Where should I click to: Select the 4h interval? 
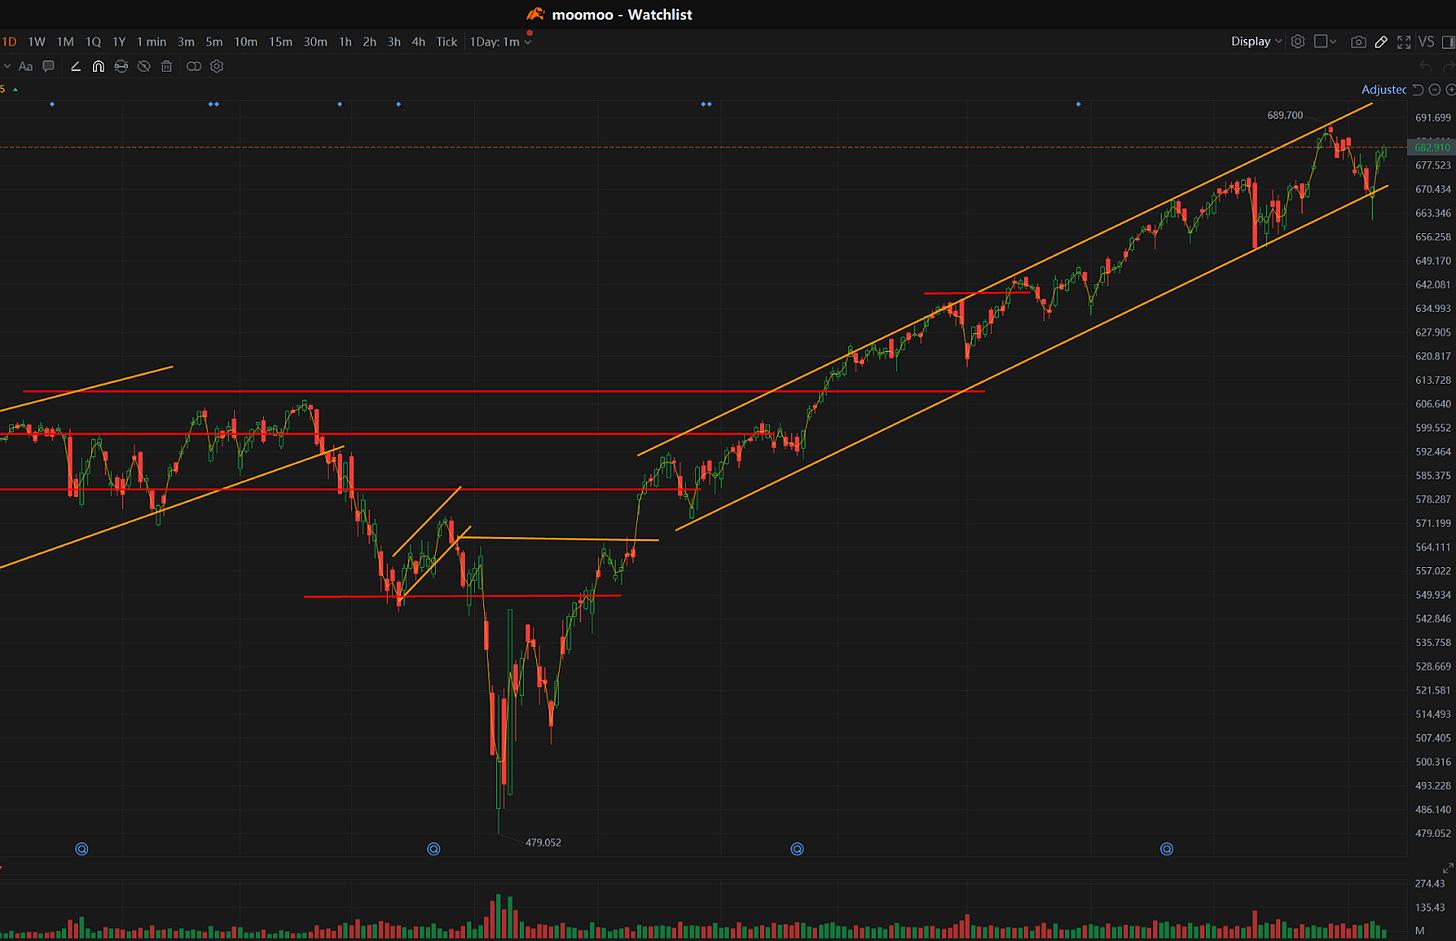(418, 42)
